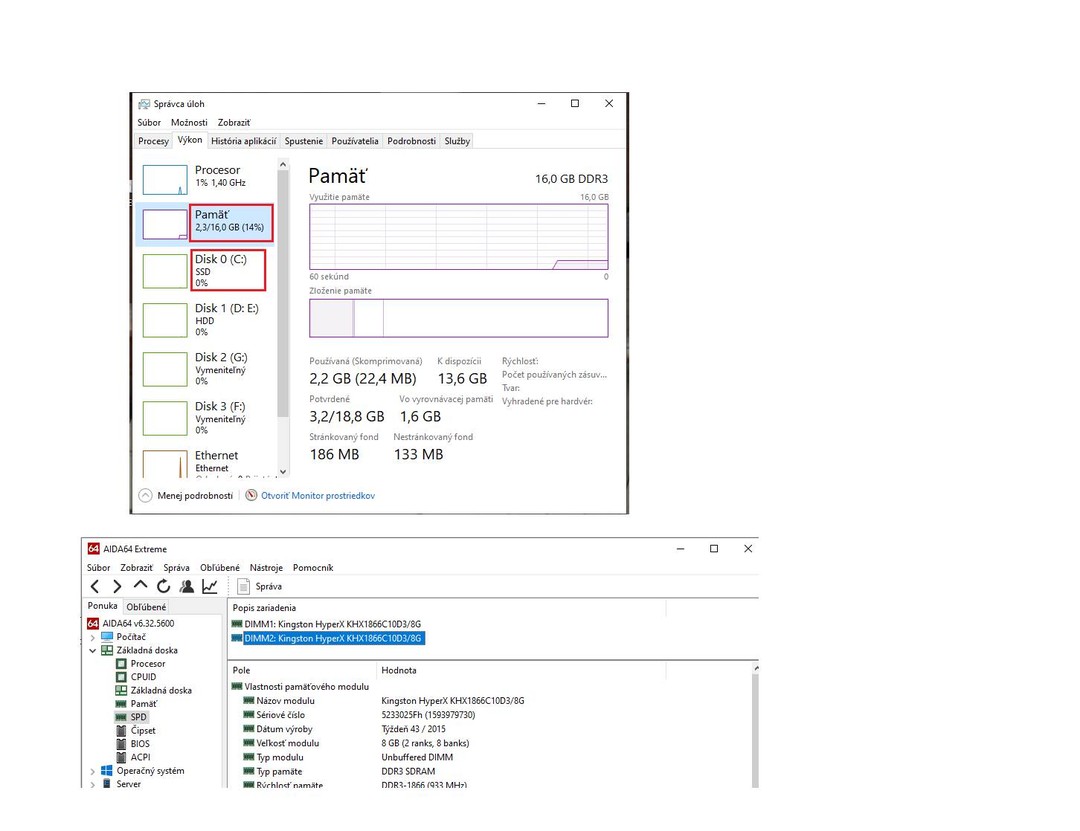Open AIDA64 user icon in toolbar

(187, 586)
